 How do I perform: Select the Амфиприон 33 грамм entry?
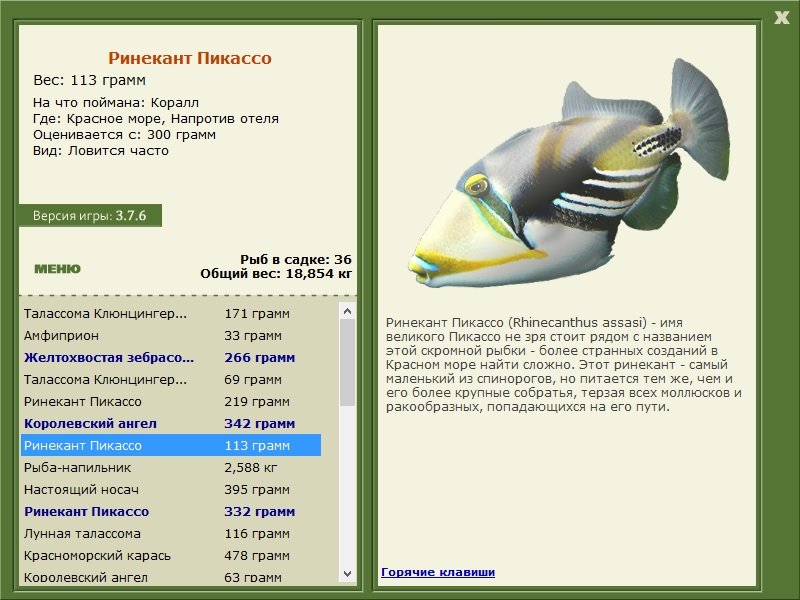(171, 336)
